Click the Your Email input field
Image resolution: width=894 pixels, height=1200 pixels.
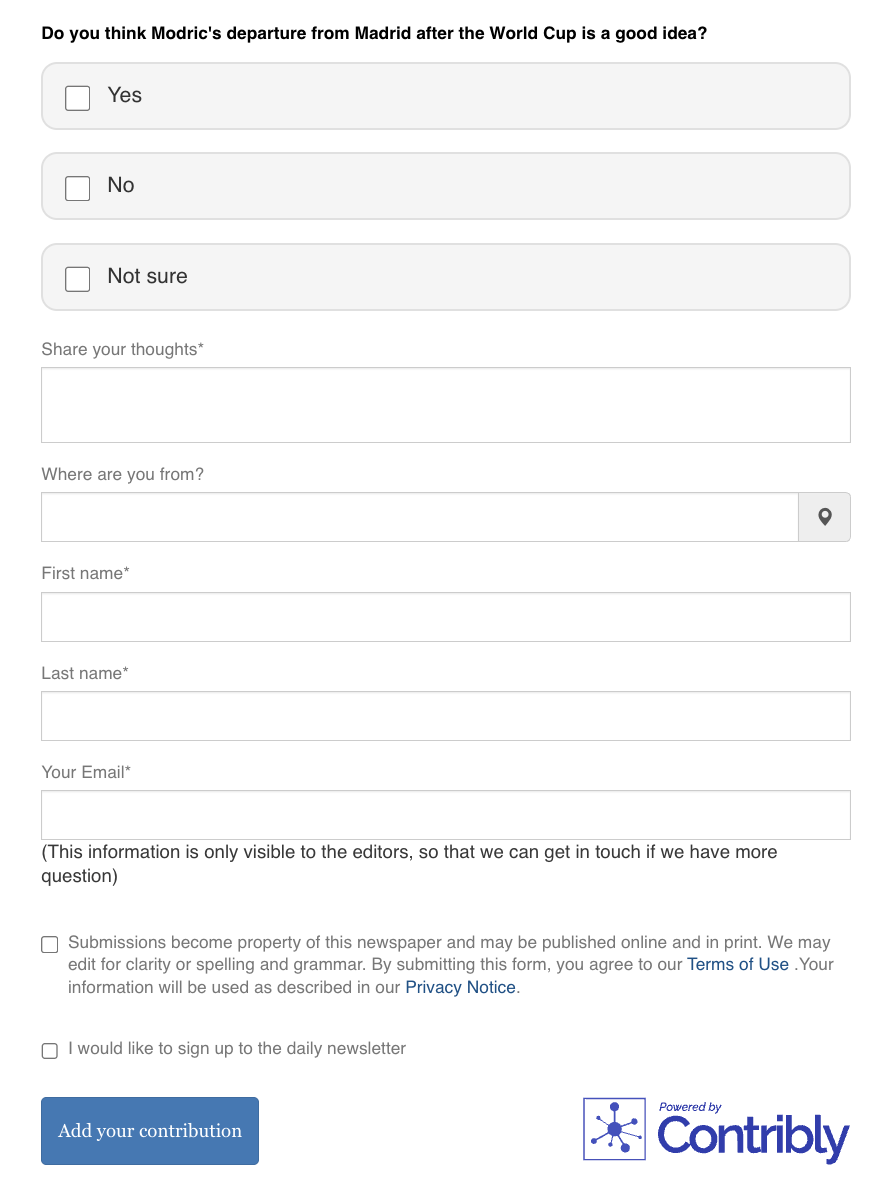pyautogui.click(x=445, y=815)
